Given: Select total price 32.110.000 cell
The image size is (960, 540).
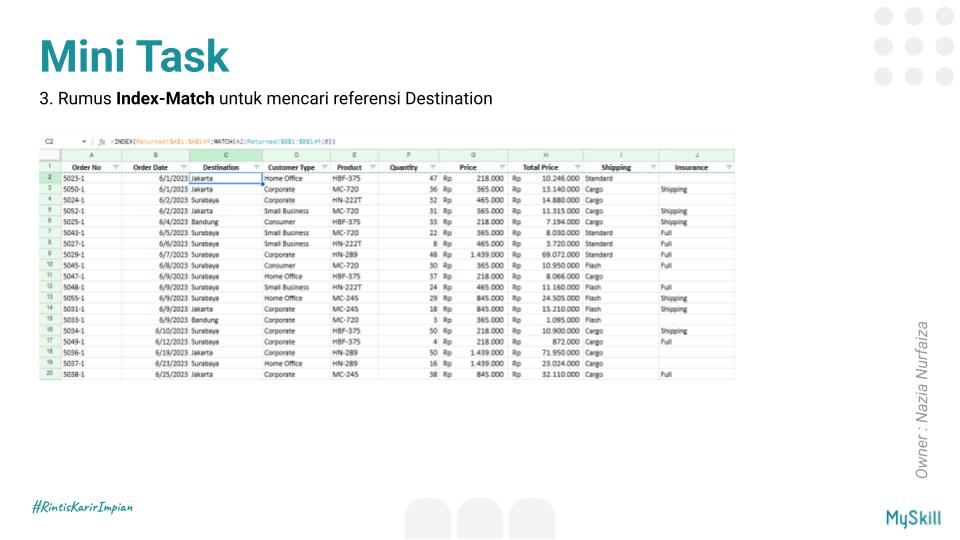Looking at the screenshot, I should point(546,374).
